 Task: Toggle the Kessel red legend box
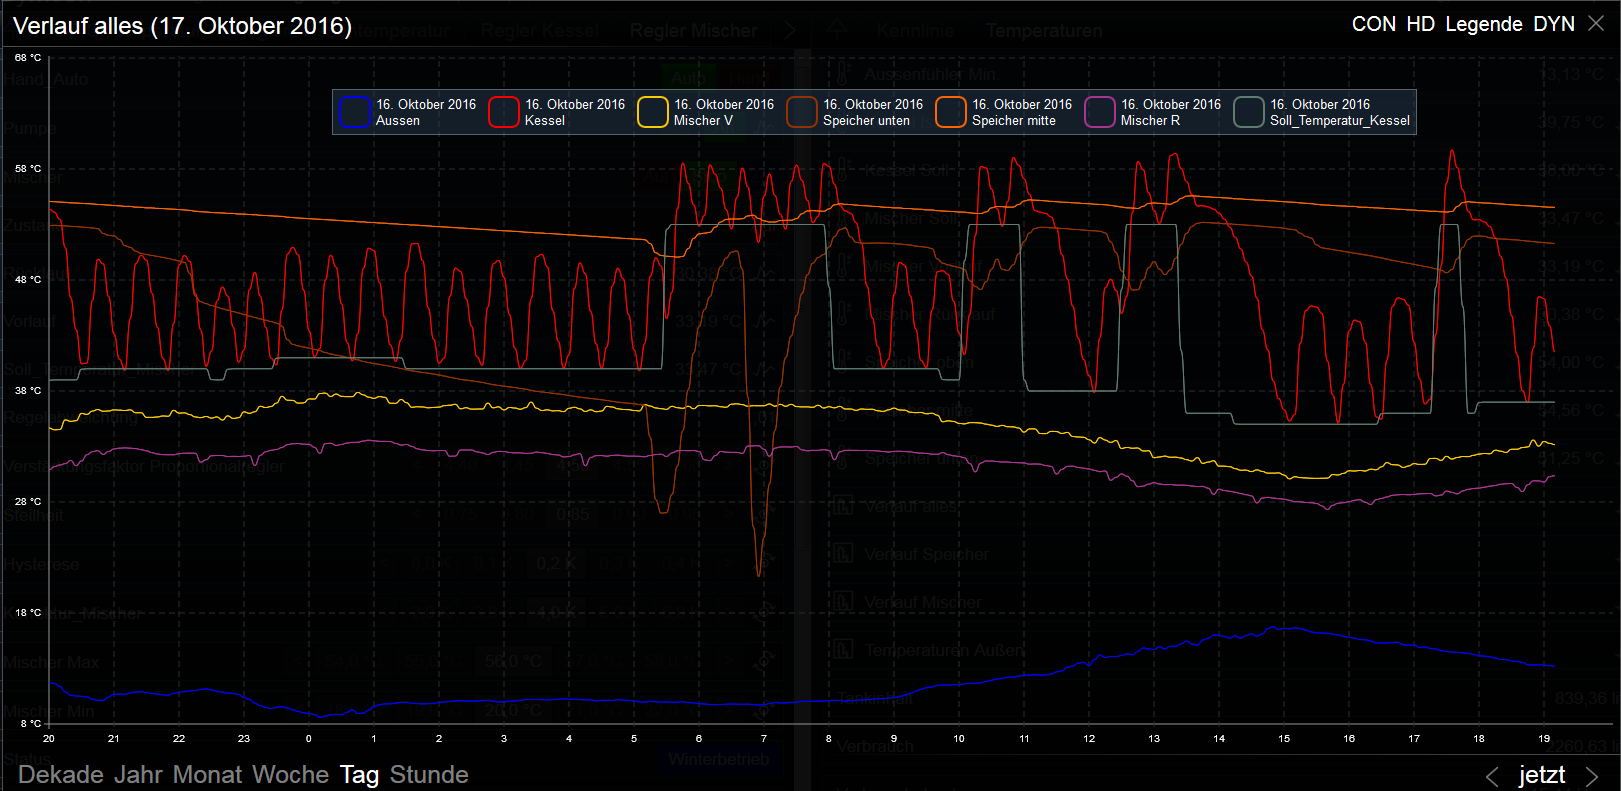504,112
